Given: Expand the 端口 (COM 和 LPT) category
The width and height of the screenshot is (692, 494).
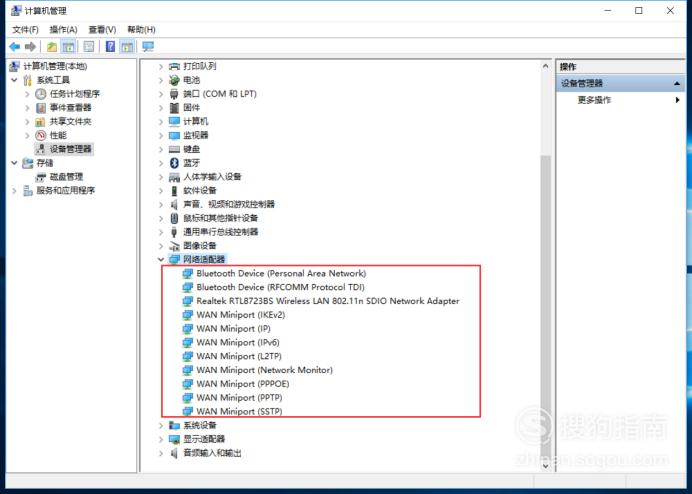Looking at the screenshot, I should (x=161, y=94).
